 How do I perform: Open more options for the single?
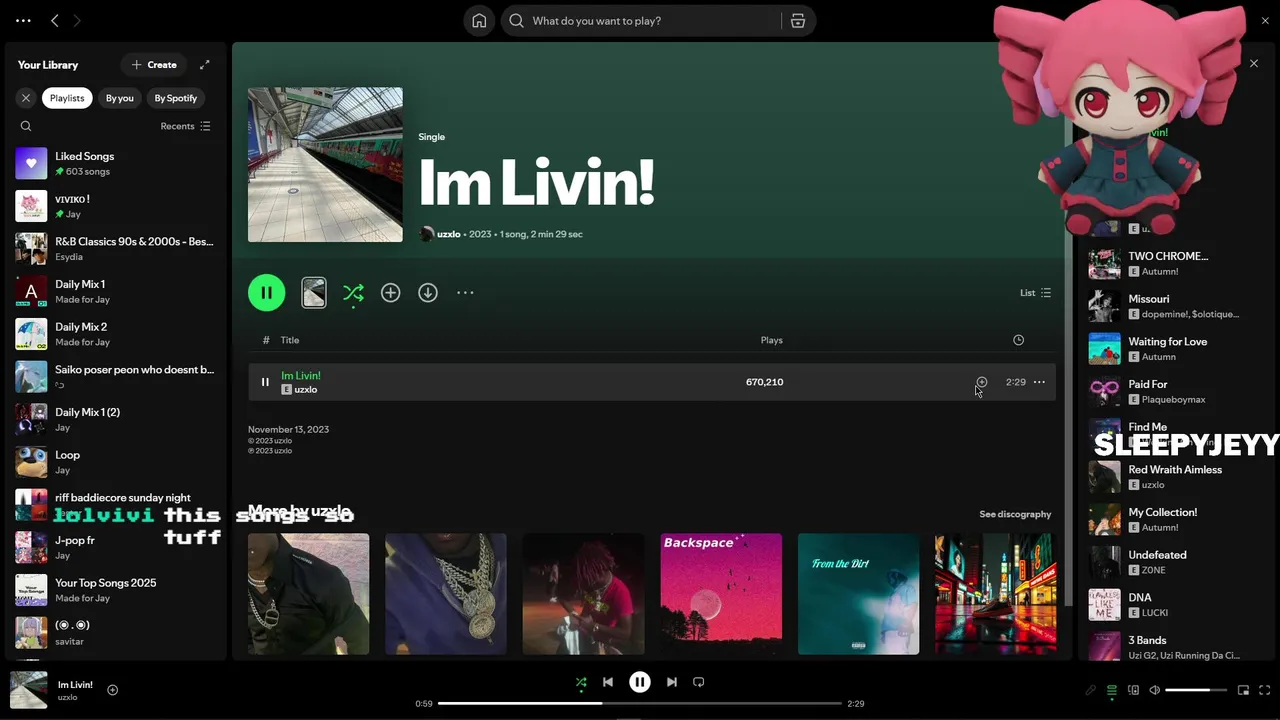pos(465,293)
